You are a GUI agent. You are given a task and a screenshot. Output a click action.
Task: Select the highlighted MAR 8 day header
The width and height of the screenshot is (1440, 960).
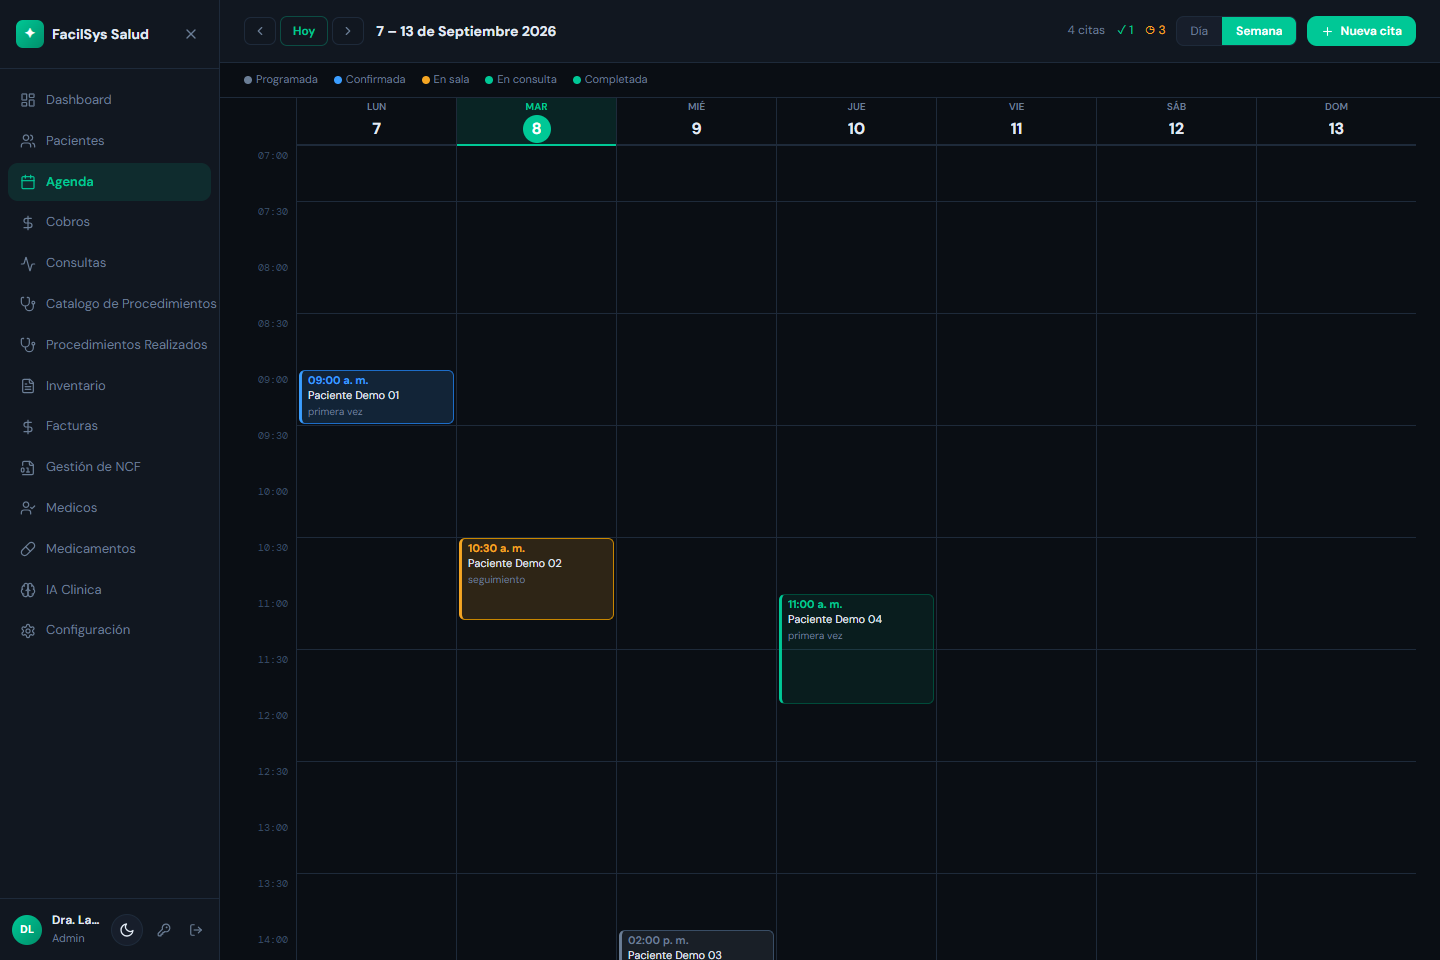click(x=536, y=121)
